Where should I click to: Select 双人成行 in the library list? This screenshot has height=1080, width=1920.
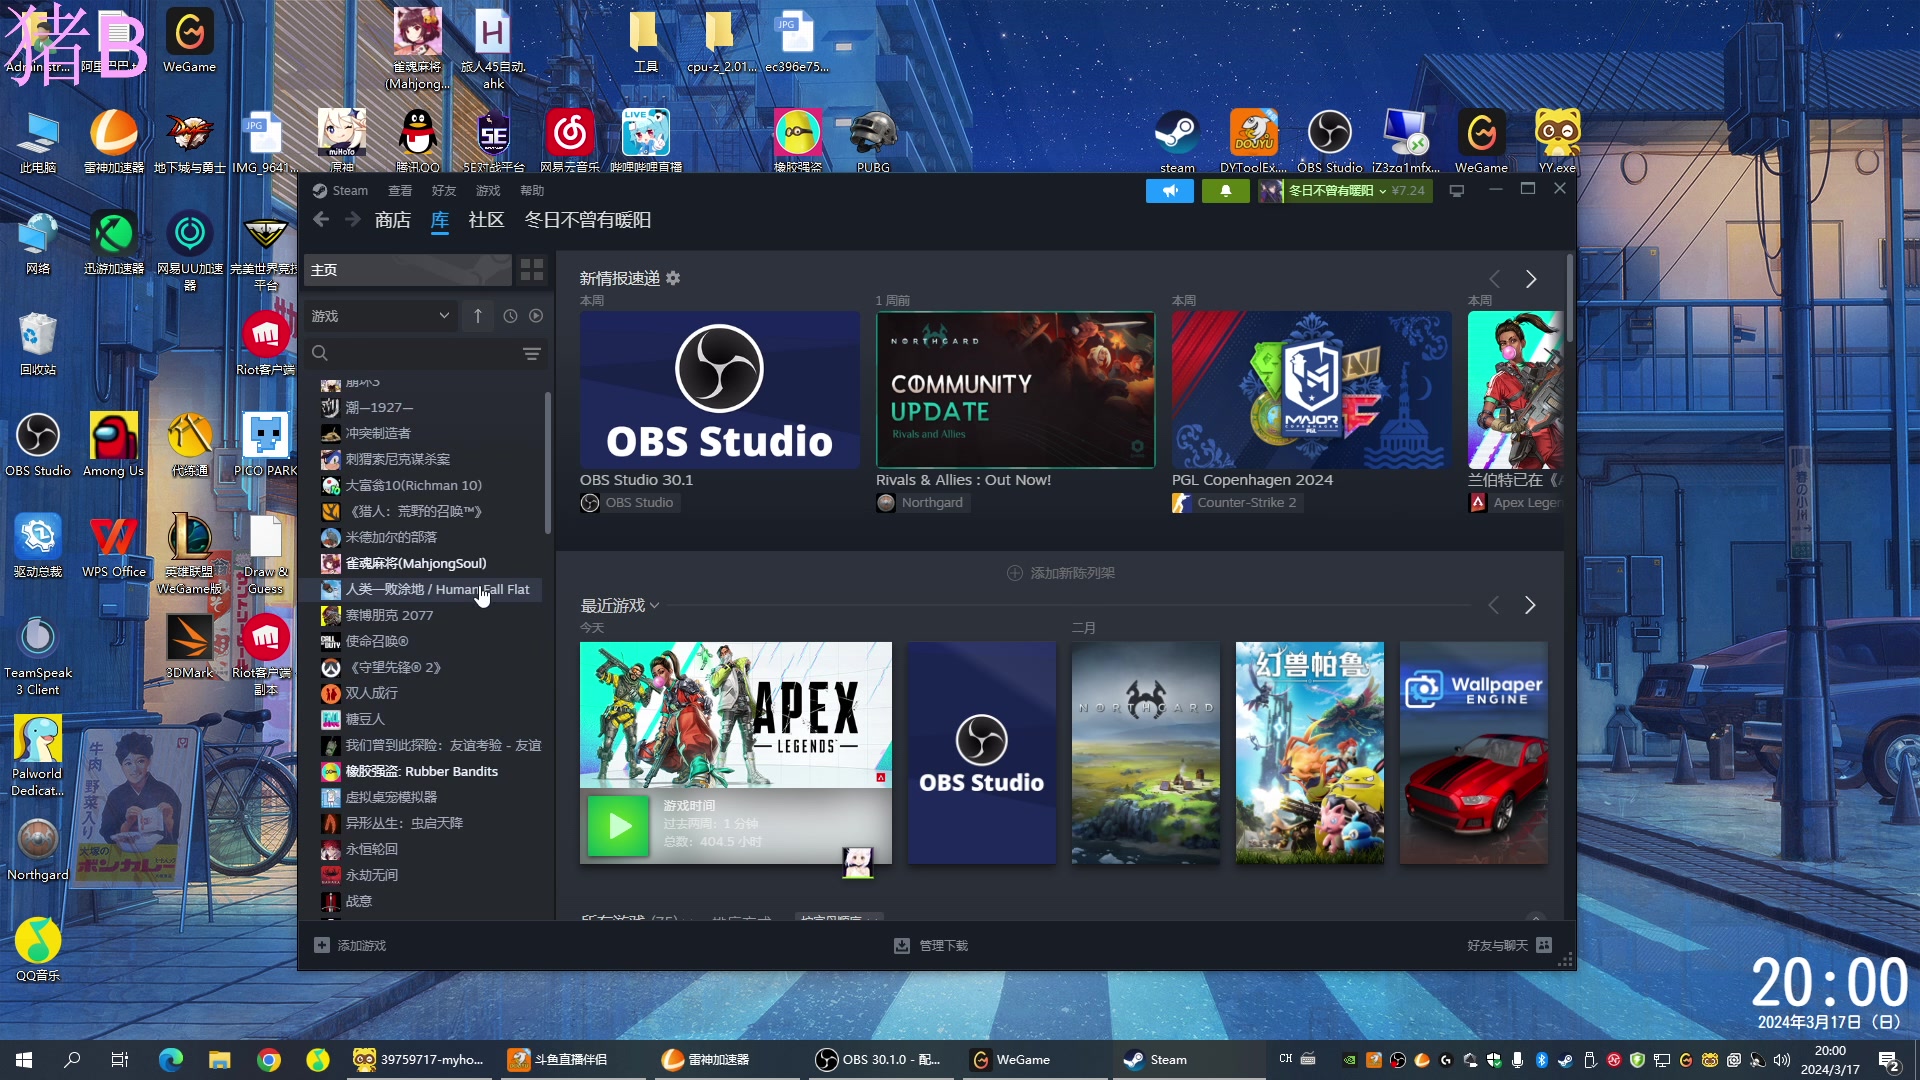(430, 693)
